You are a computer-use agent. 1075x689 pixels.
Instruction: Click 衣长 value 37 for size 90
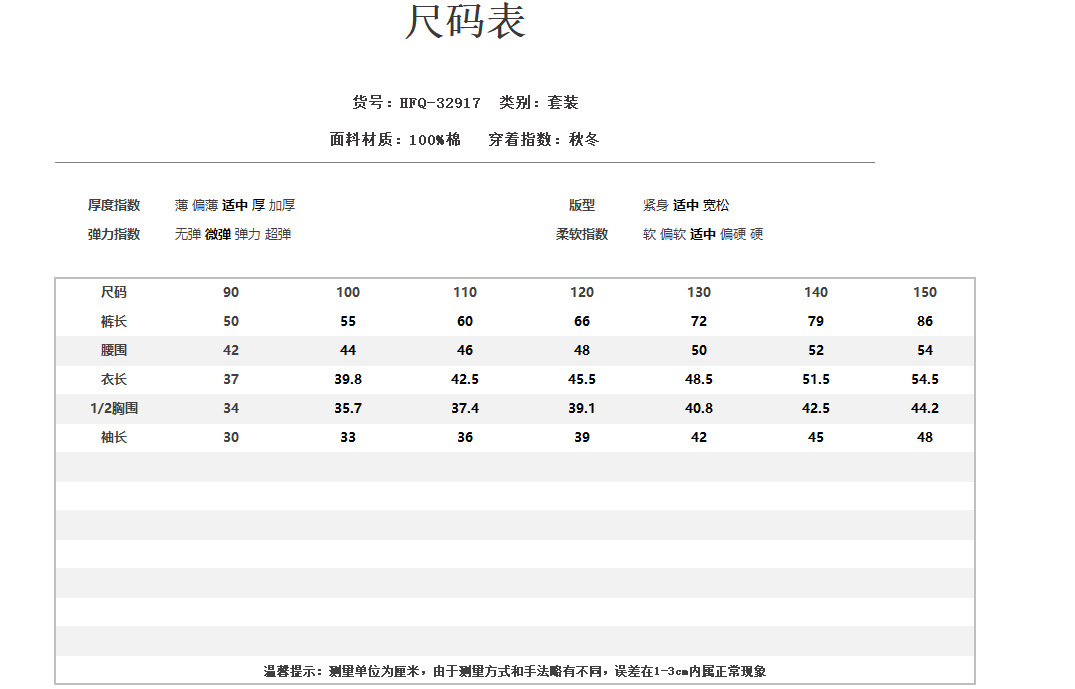click(x=231, y=379)
